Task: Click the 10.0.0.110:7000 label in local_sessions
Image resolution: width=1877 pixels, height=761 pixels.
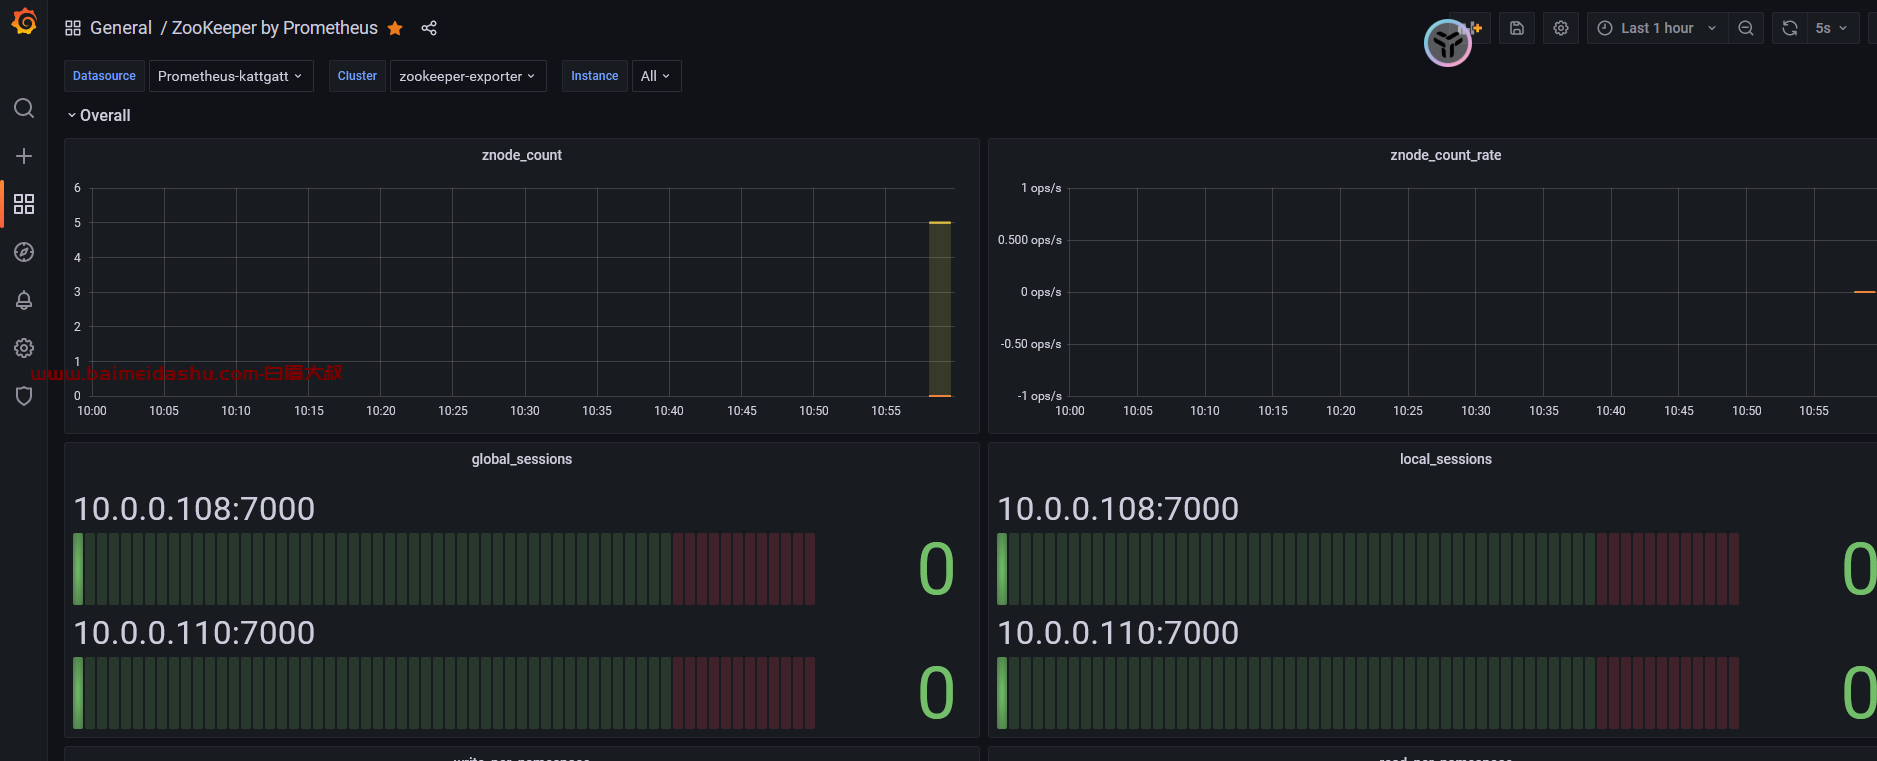Action: pos(1118,633)
